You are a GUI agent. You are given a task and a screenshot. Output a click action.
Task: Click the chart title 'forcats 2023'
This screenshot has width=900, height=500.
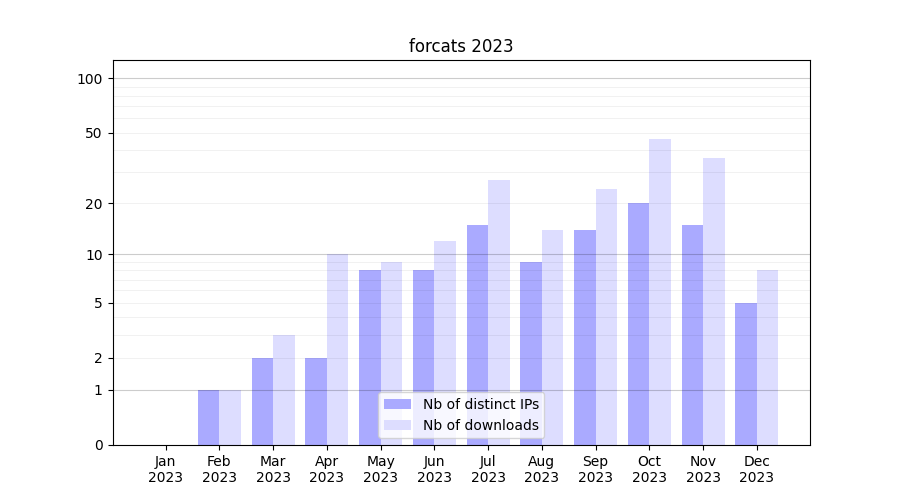pyautogui.click(x=461, y=46)
